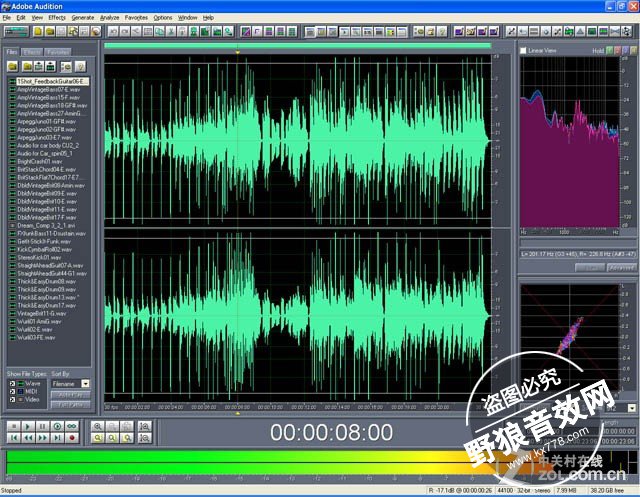Play to end with circled play button
640x497 pixels.
point(57,426)
